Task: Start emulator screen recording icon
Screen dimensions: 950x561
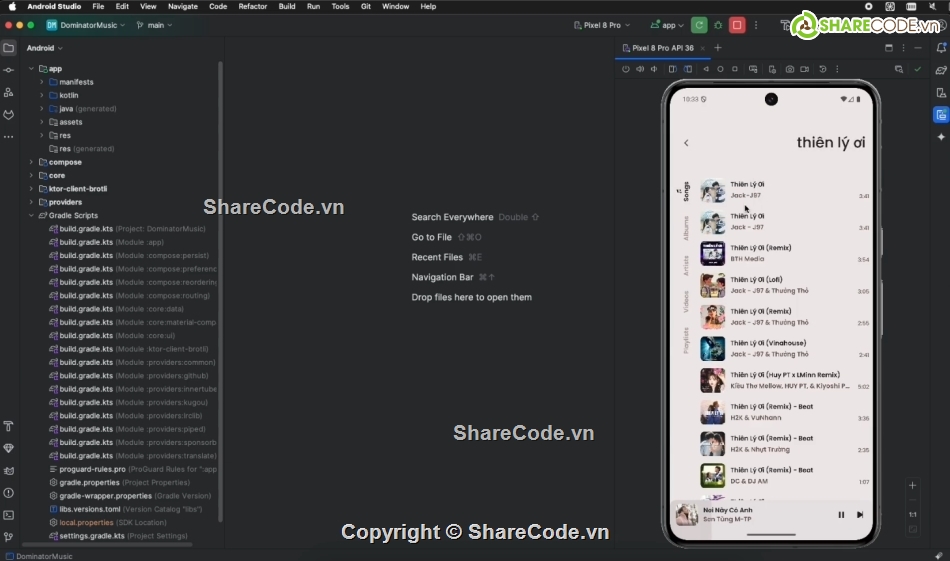Action: [x=805, y=69]
